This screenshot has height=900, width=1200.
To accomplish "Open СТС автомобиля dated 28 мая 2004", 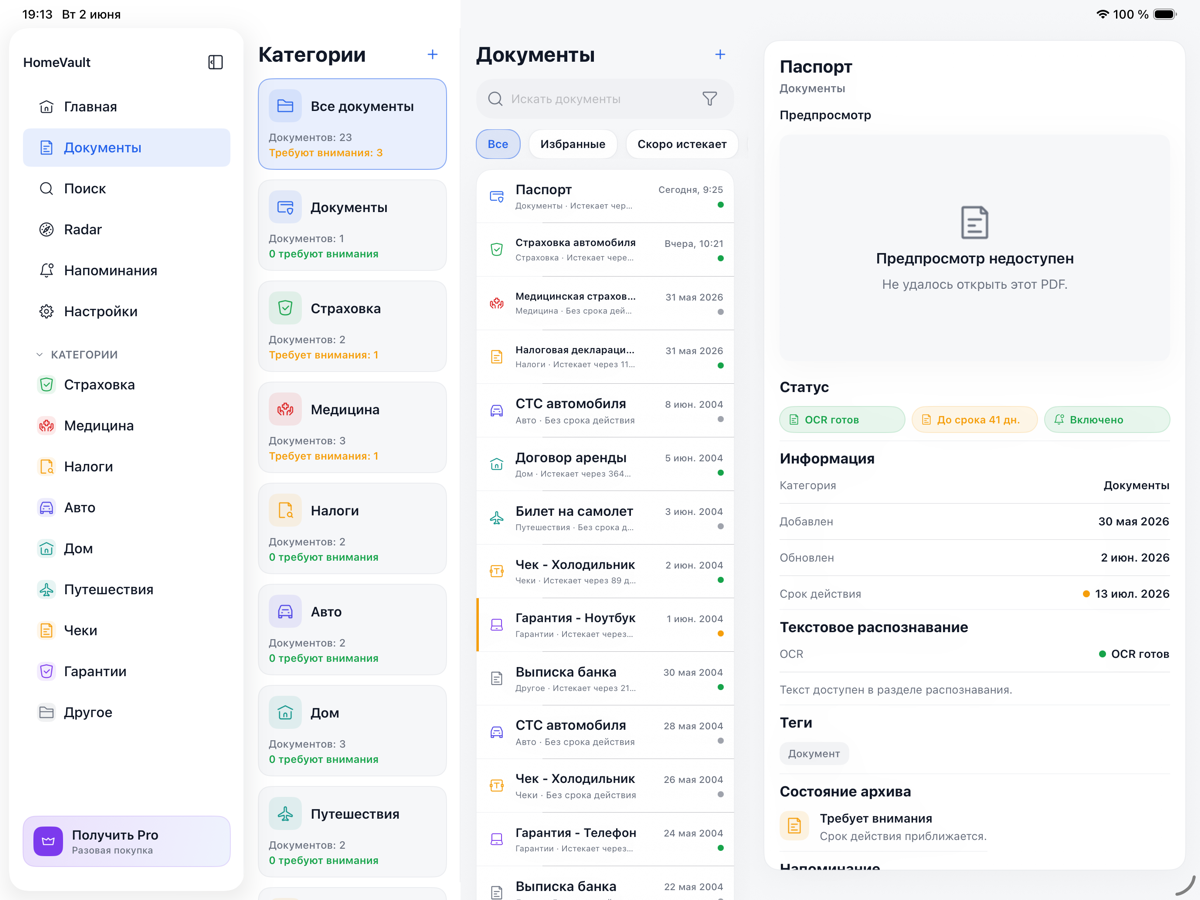I will tap(605, 732).
